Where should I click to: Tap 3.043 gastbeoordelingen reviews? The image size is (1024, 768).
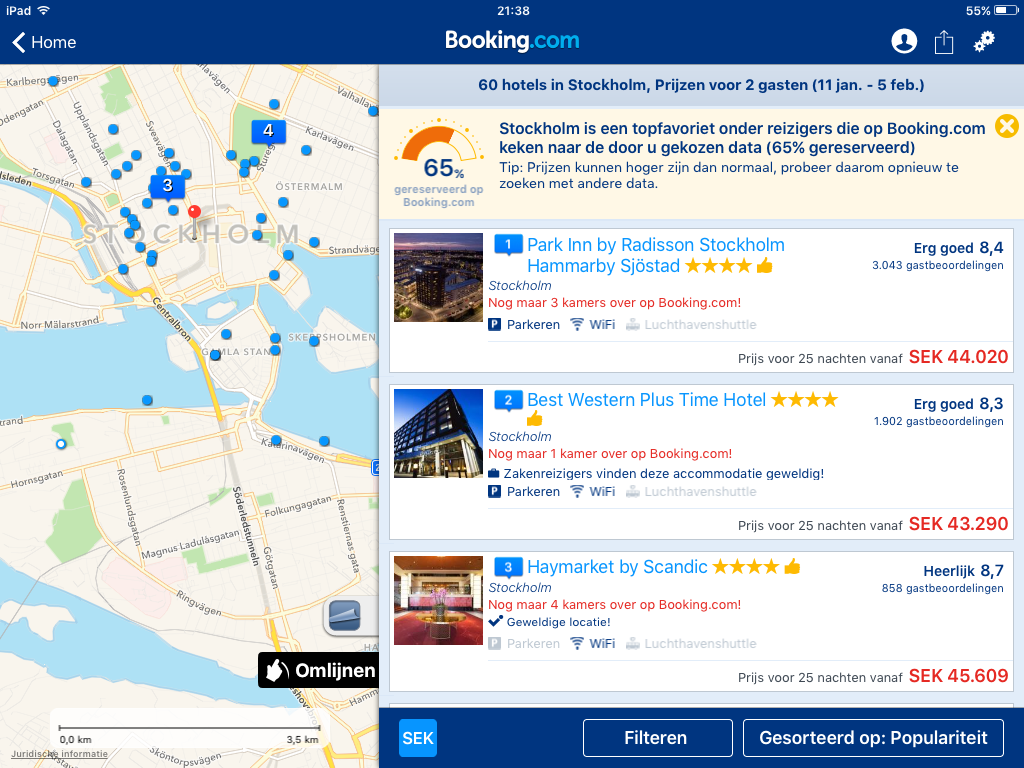(x=937, y=265)
